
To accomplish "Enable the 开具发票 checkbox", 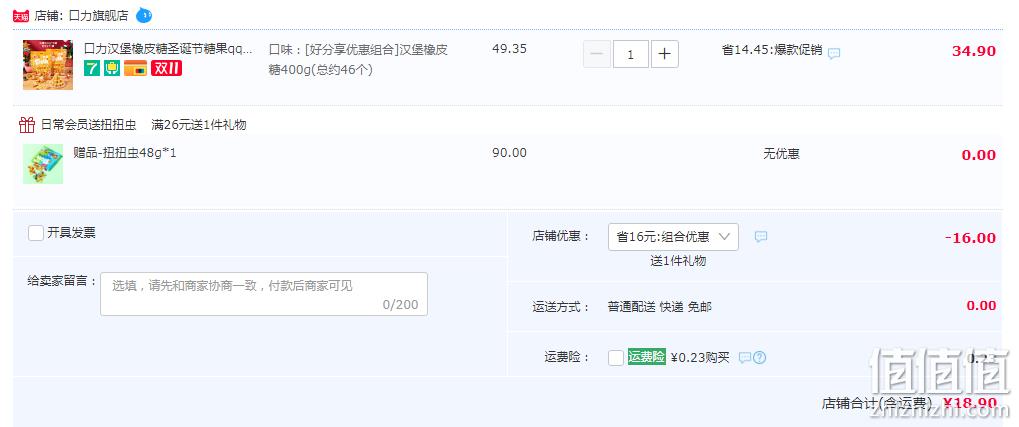I will click(36, 233).
